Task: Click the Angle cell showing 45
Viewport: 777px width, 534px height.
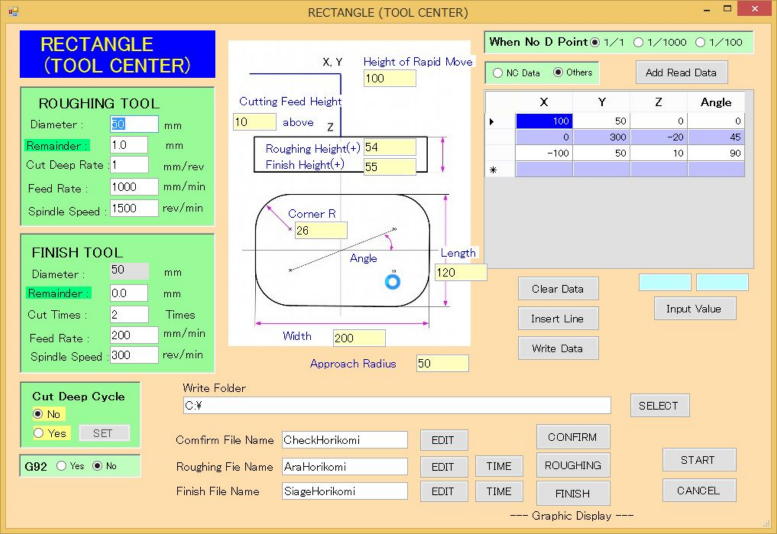Action: (x=716, y=137)
